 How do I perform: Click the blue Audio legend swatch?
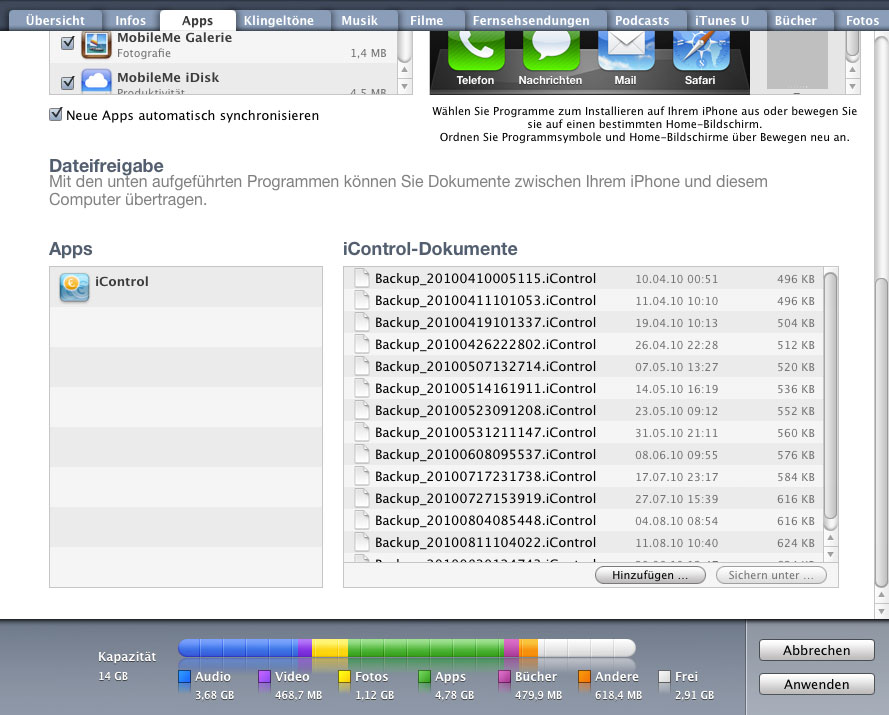[x=184, y=676]
